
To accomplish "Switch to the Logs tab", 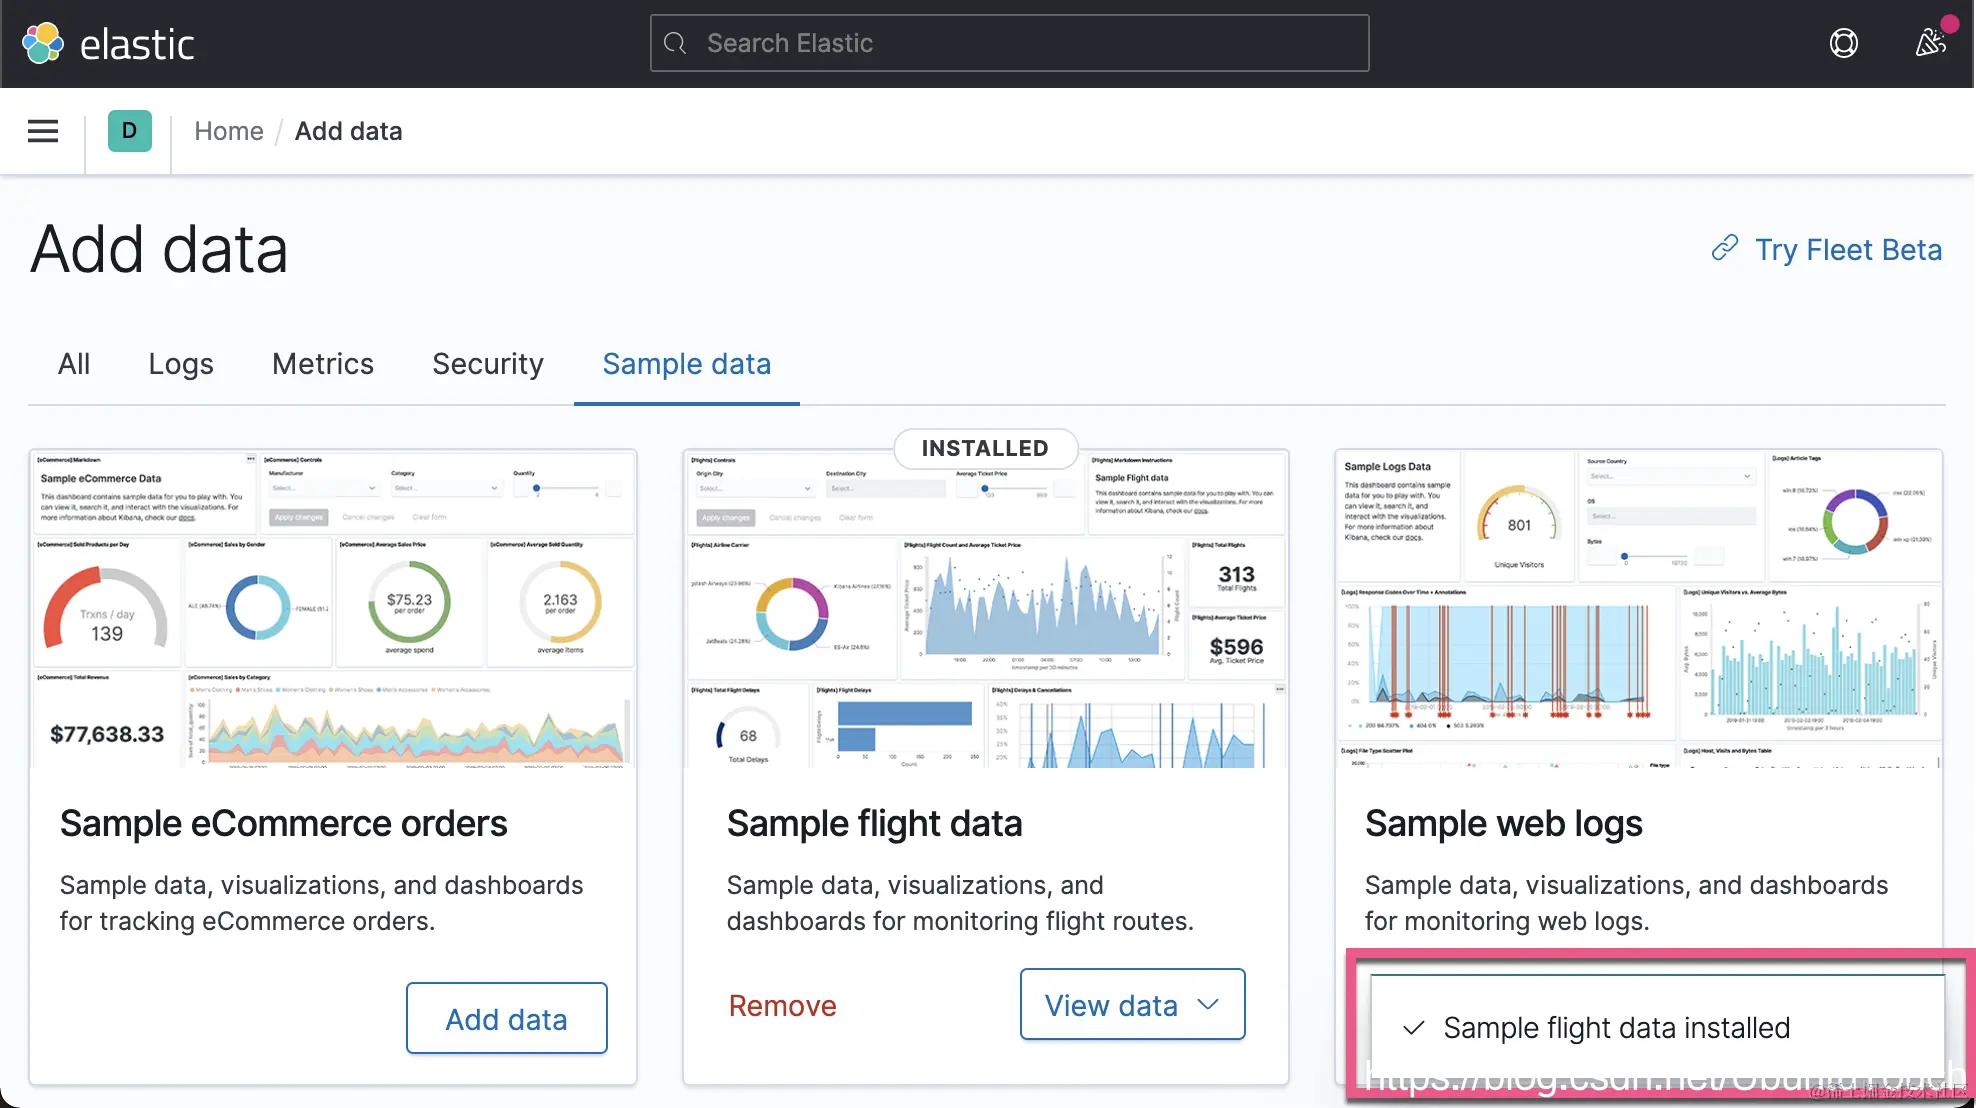I will [181, 364].
